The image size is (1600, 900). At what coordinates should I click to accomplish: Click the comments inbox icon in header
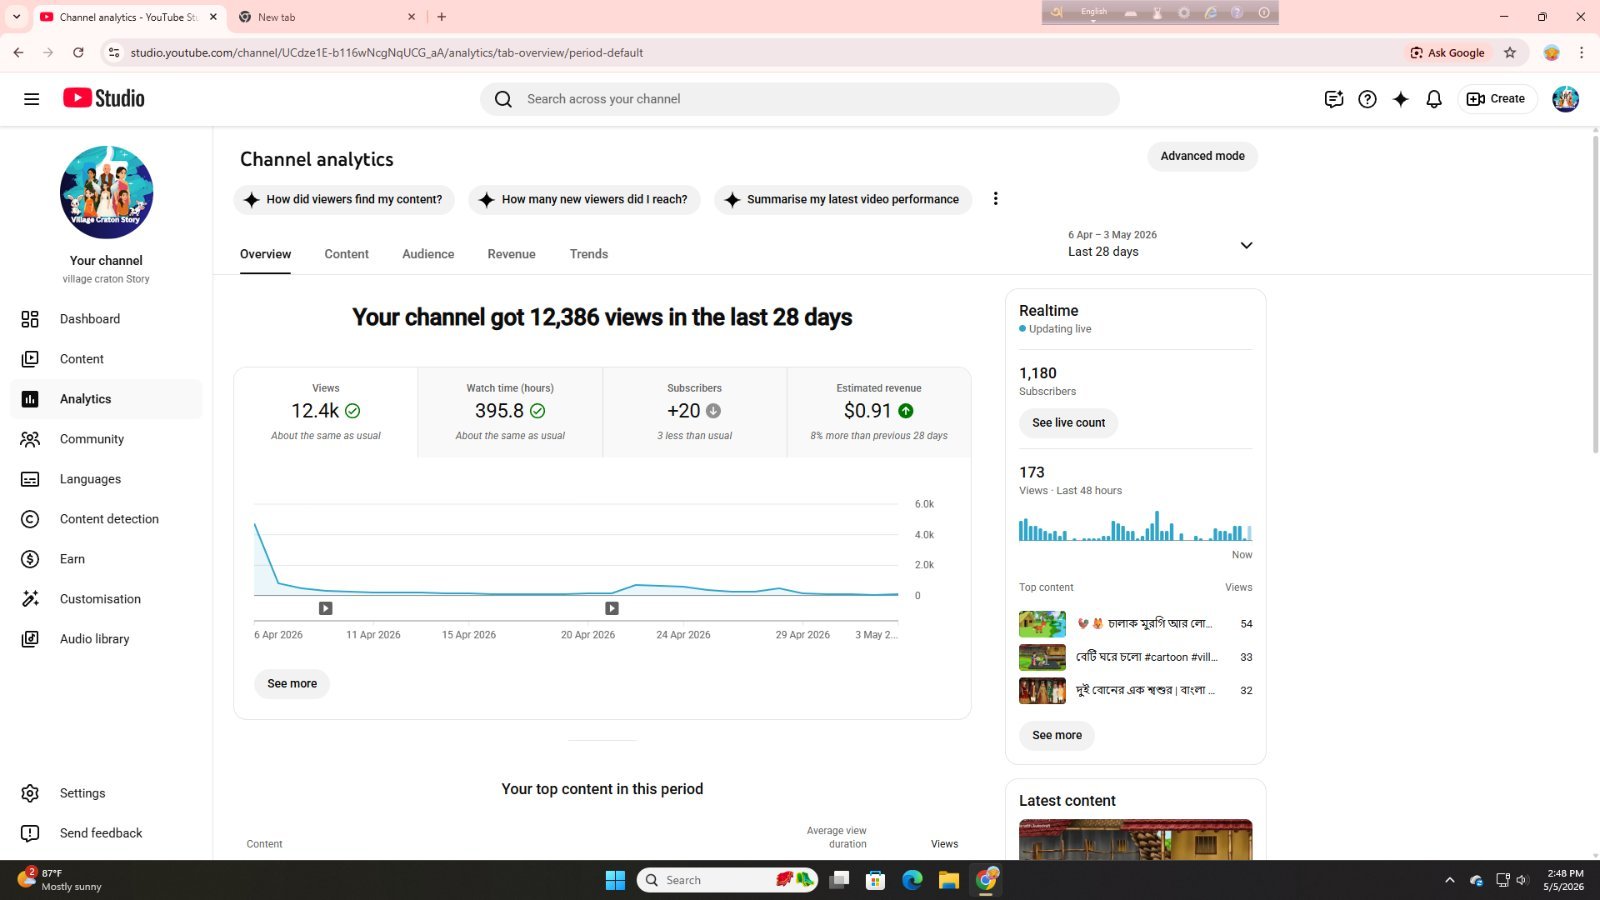click(1333, 99)
